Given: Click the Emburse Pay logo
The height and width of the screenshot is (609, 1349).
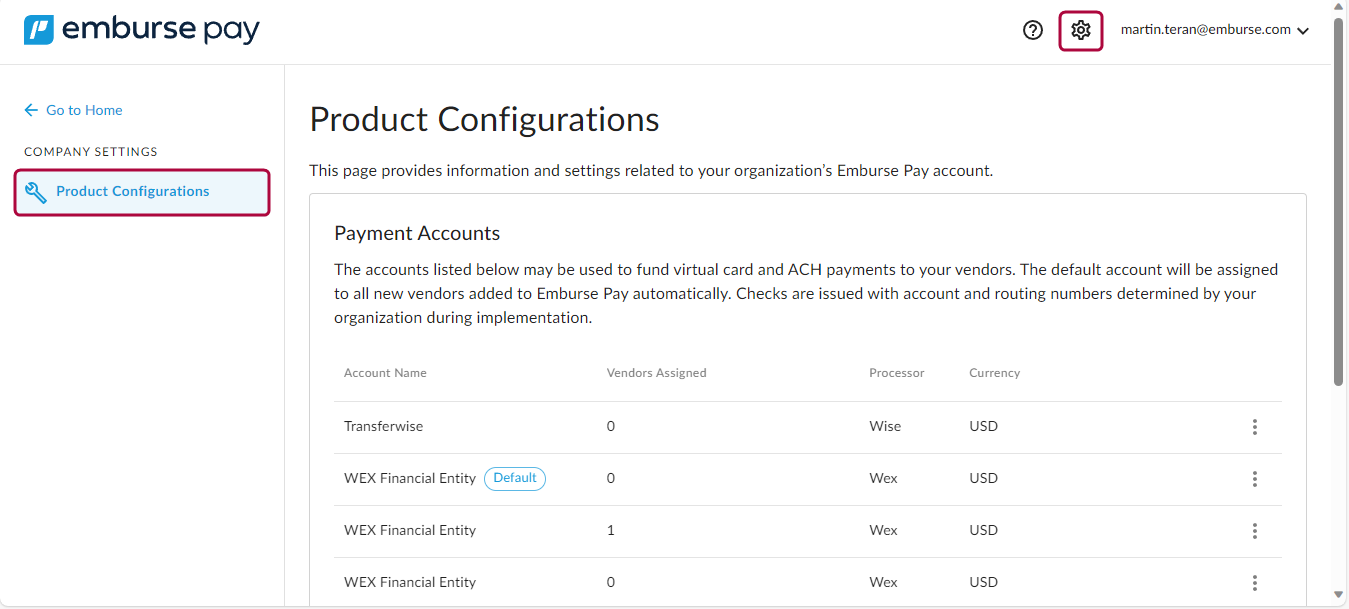Looking at the screenshot, I should coord(141,30).
